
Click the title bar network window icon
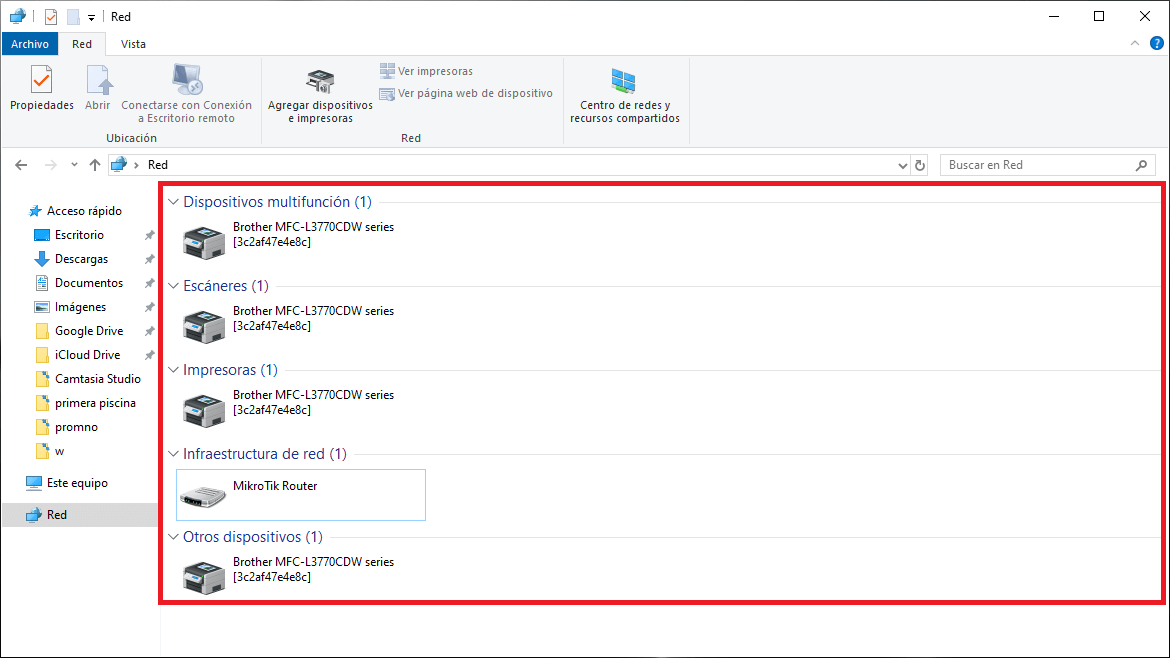(x=18, y=16)
